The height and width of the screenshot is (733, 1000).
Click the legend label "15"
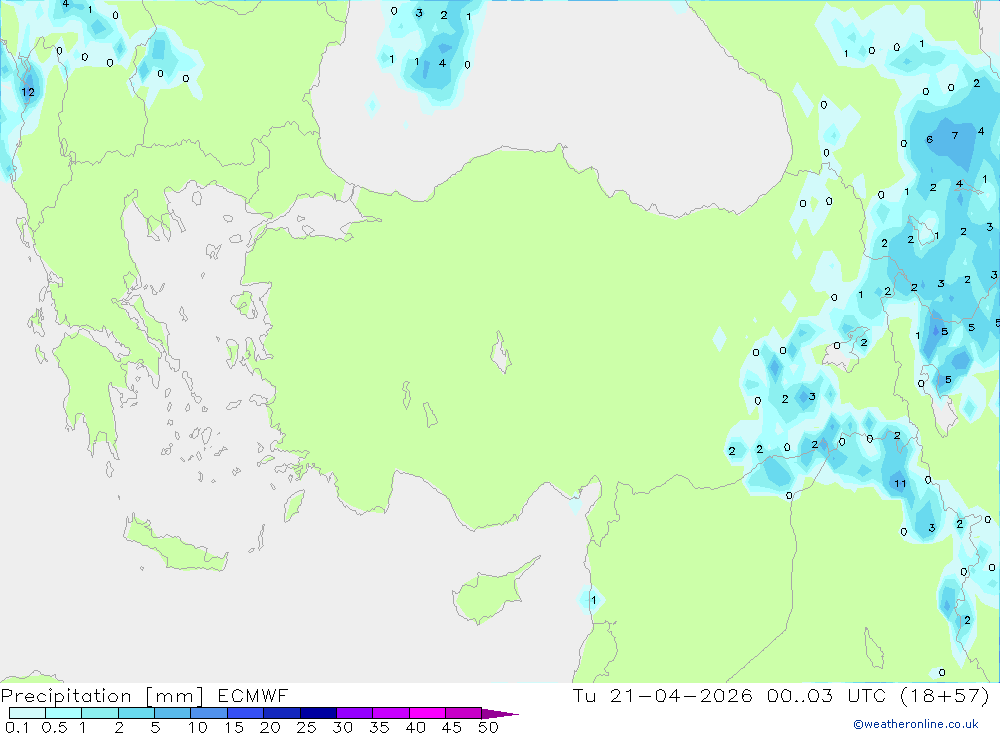click(x=234, y=727)
